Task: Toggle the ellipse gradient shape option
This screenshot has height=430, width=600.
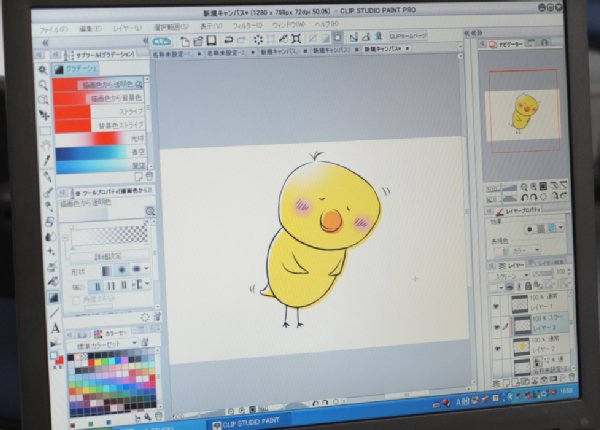Action: pyautogui.click(x=136, y=269)
